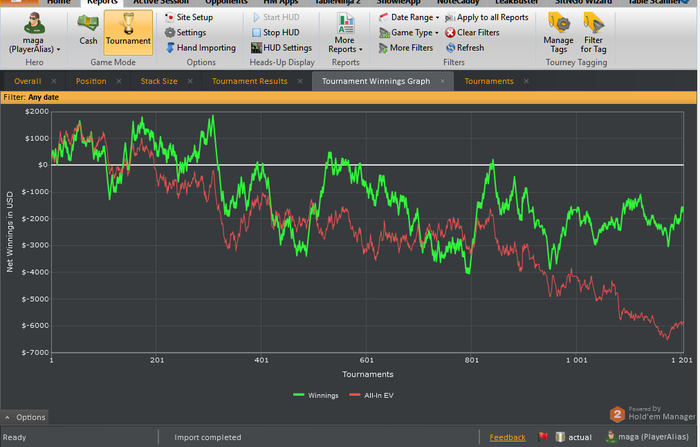Switch to the Position report tab
Viewport: 700px width, 447px height.
click(91, 81)
